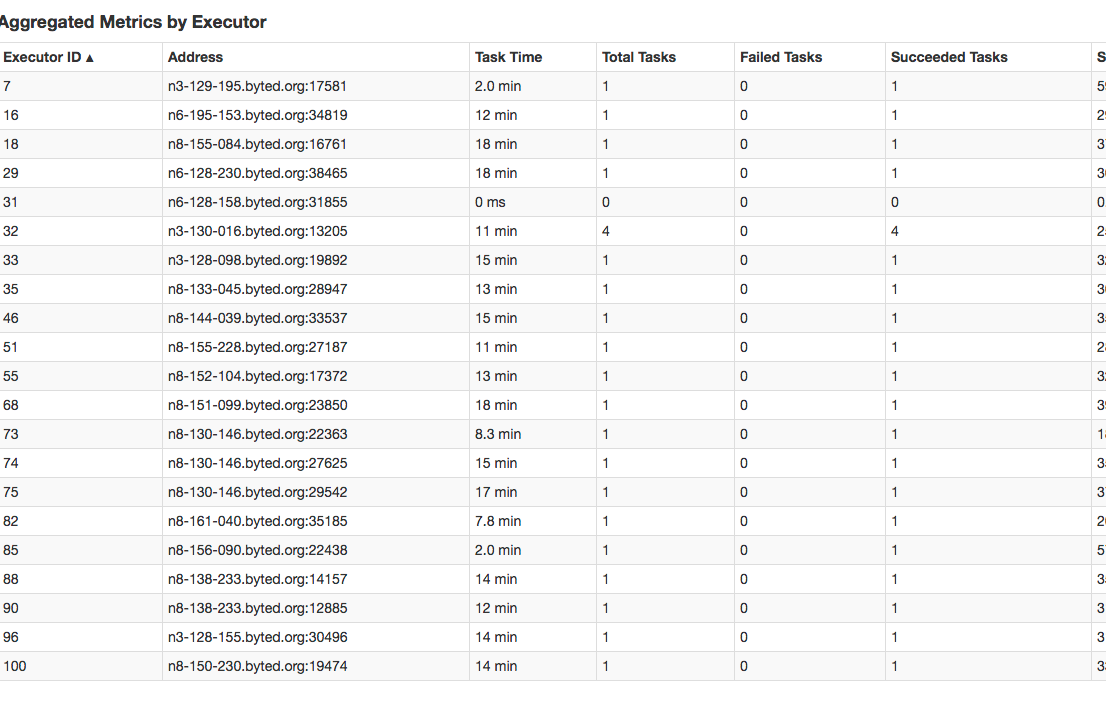This screenshot has height=702, width=1106.
Task: Select address n8-156-090.byted.org:22438
Action: tap(257, 550)
